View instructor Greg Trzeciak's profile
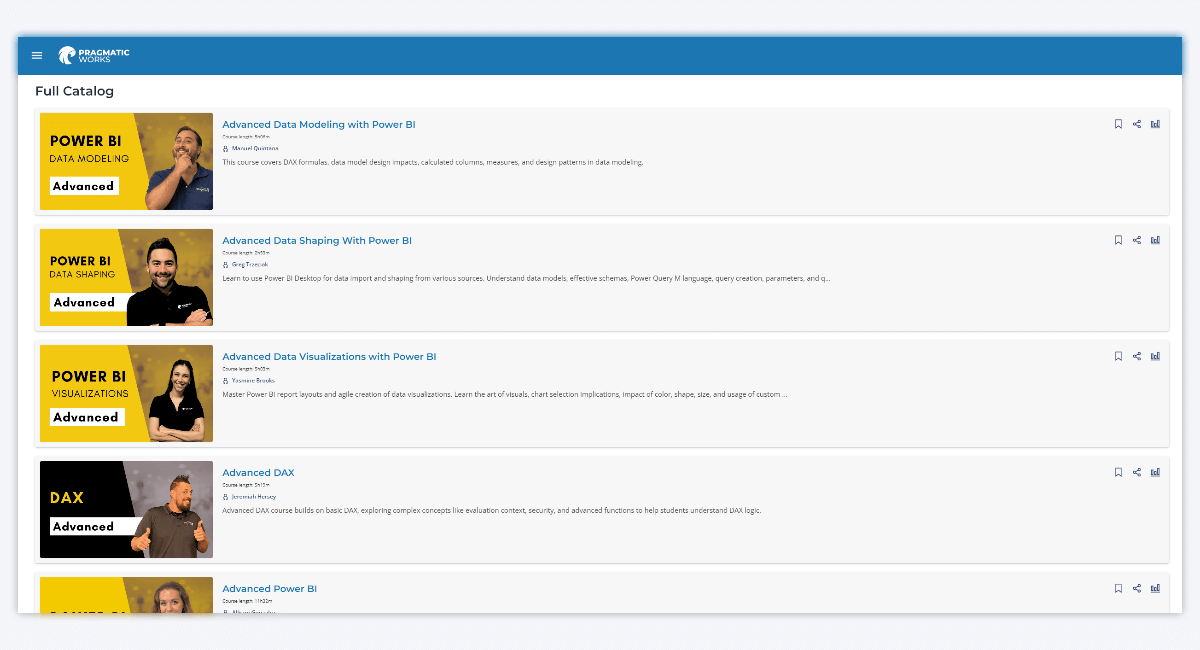1200x650 pixels. coord(250,264)
